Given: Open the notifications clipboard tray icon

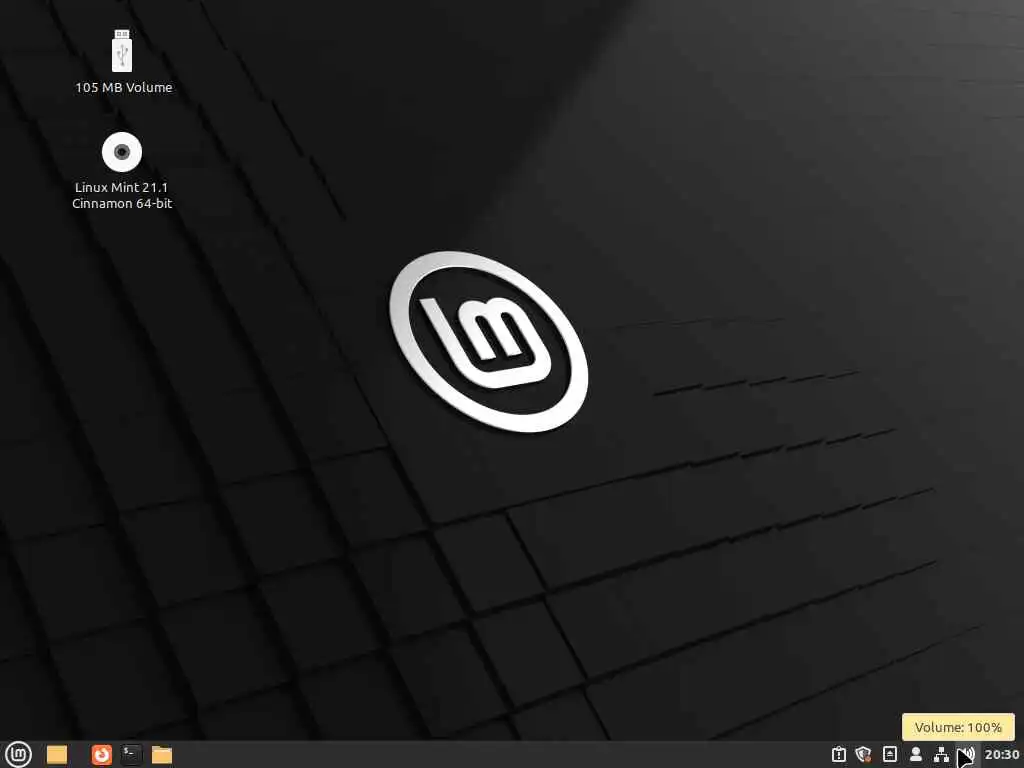Looking at the screenshot, I should click(x=839, y=755).
